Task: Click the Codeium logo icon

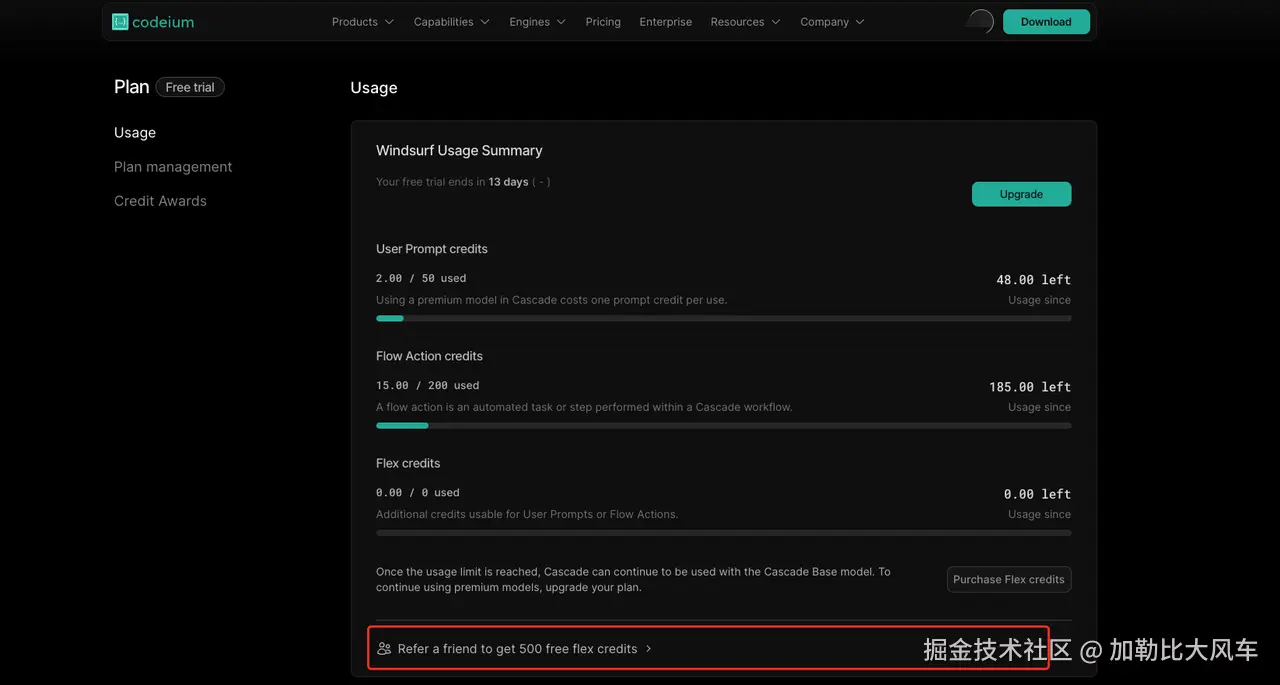Action: (120, 21)
